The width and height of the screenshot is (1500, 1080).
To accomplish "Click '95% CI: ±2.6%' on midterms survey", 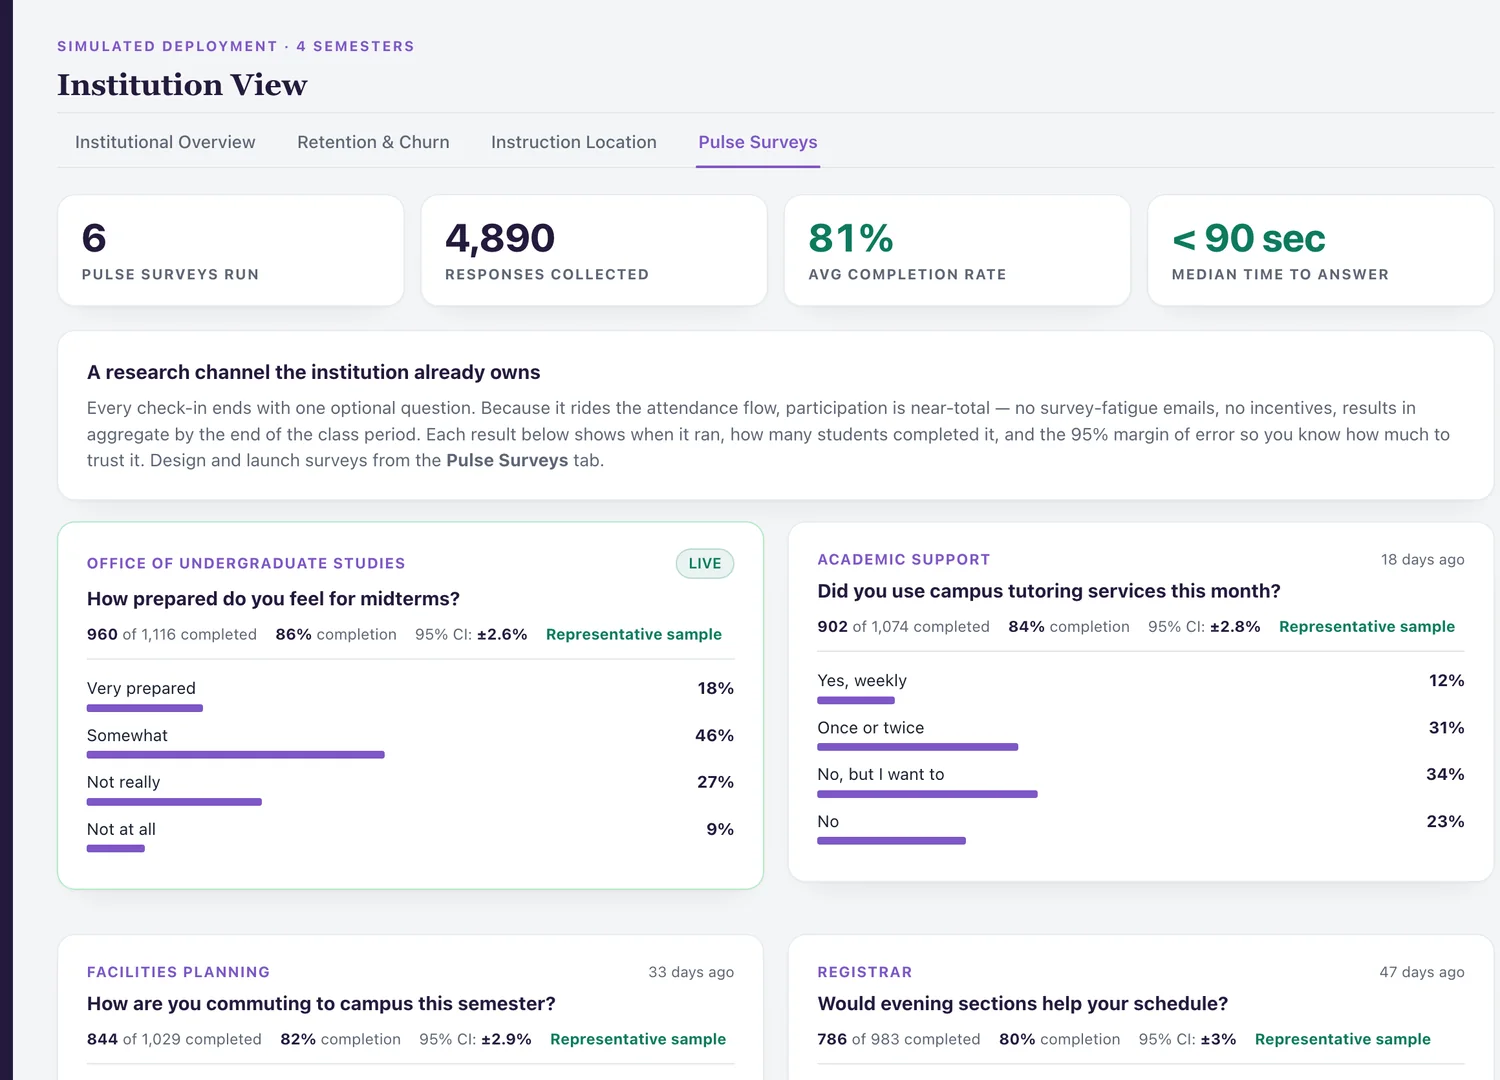I will pyautogui.click(x=471, y=634).
